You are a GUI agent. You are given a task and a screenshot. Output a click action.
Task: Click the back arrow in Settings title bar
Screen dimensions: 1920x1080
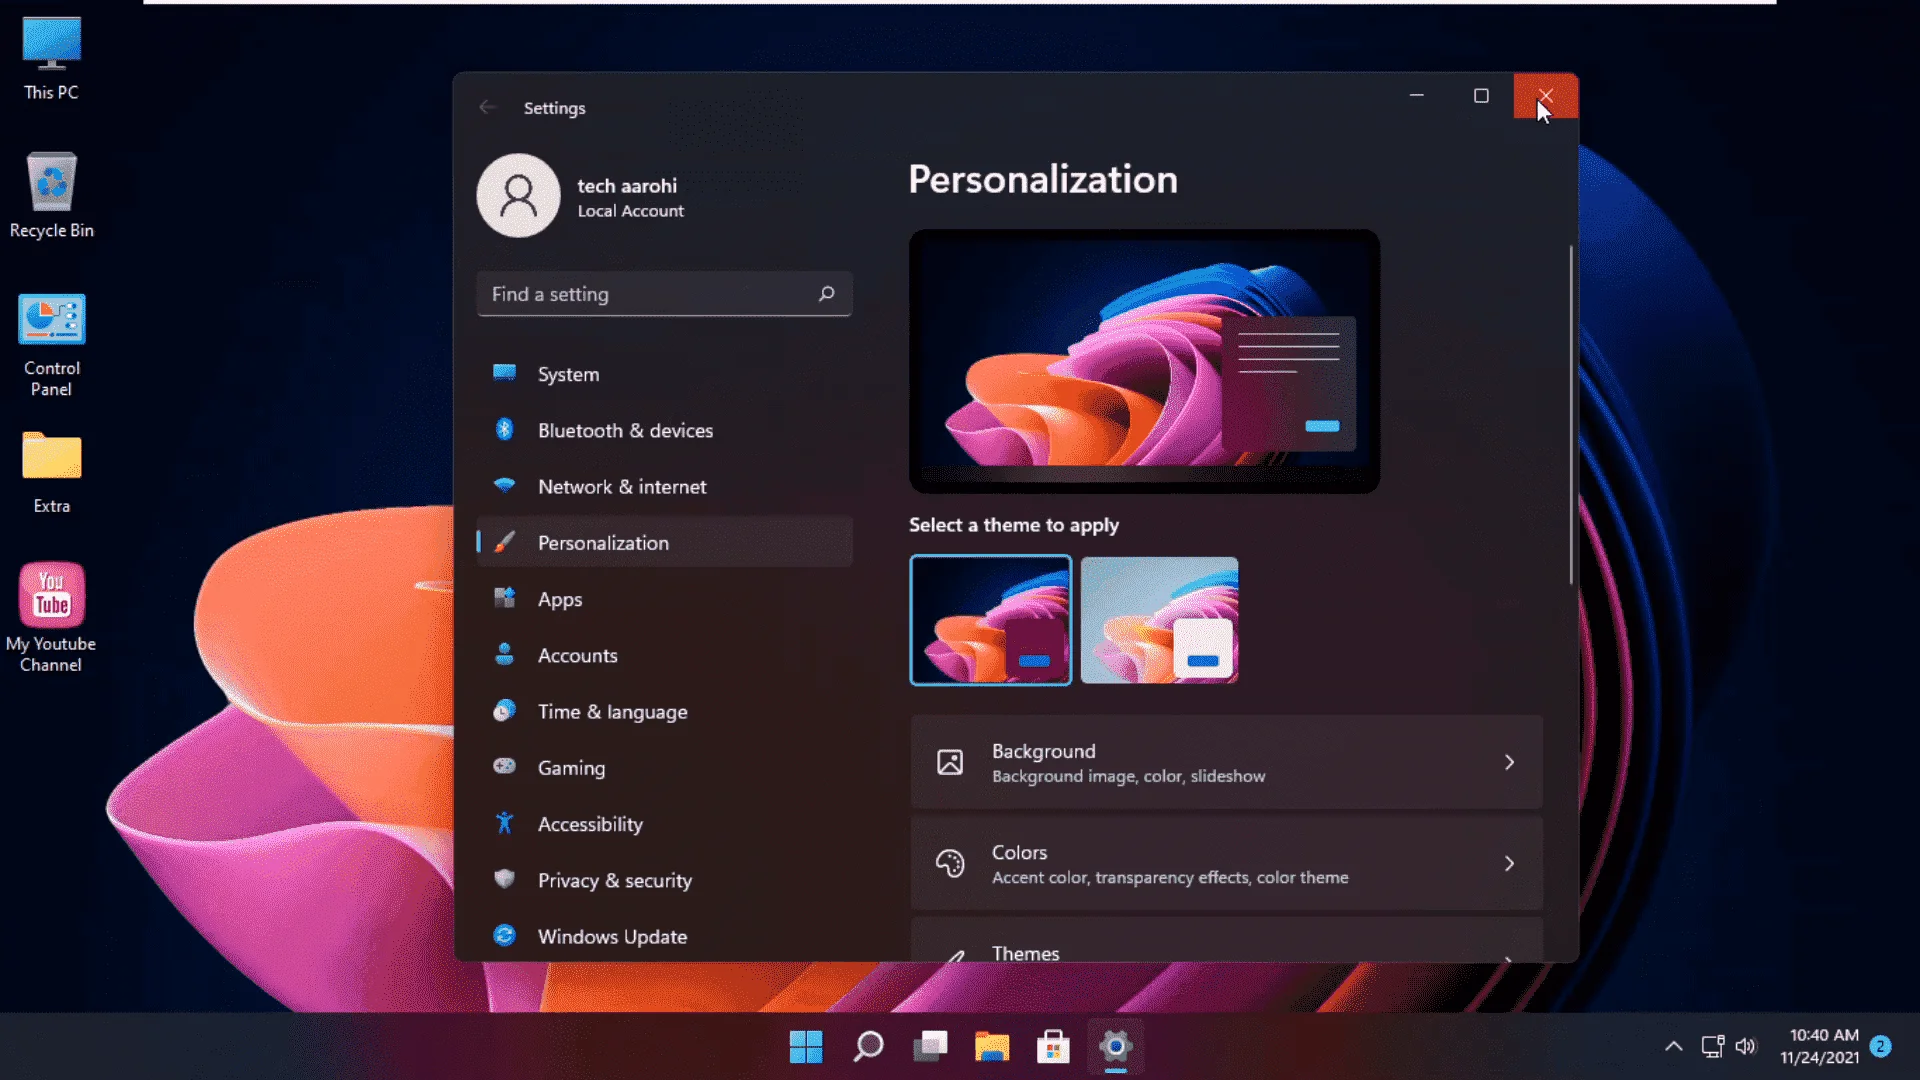(x=488, y=107)
